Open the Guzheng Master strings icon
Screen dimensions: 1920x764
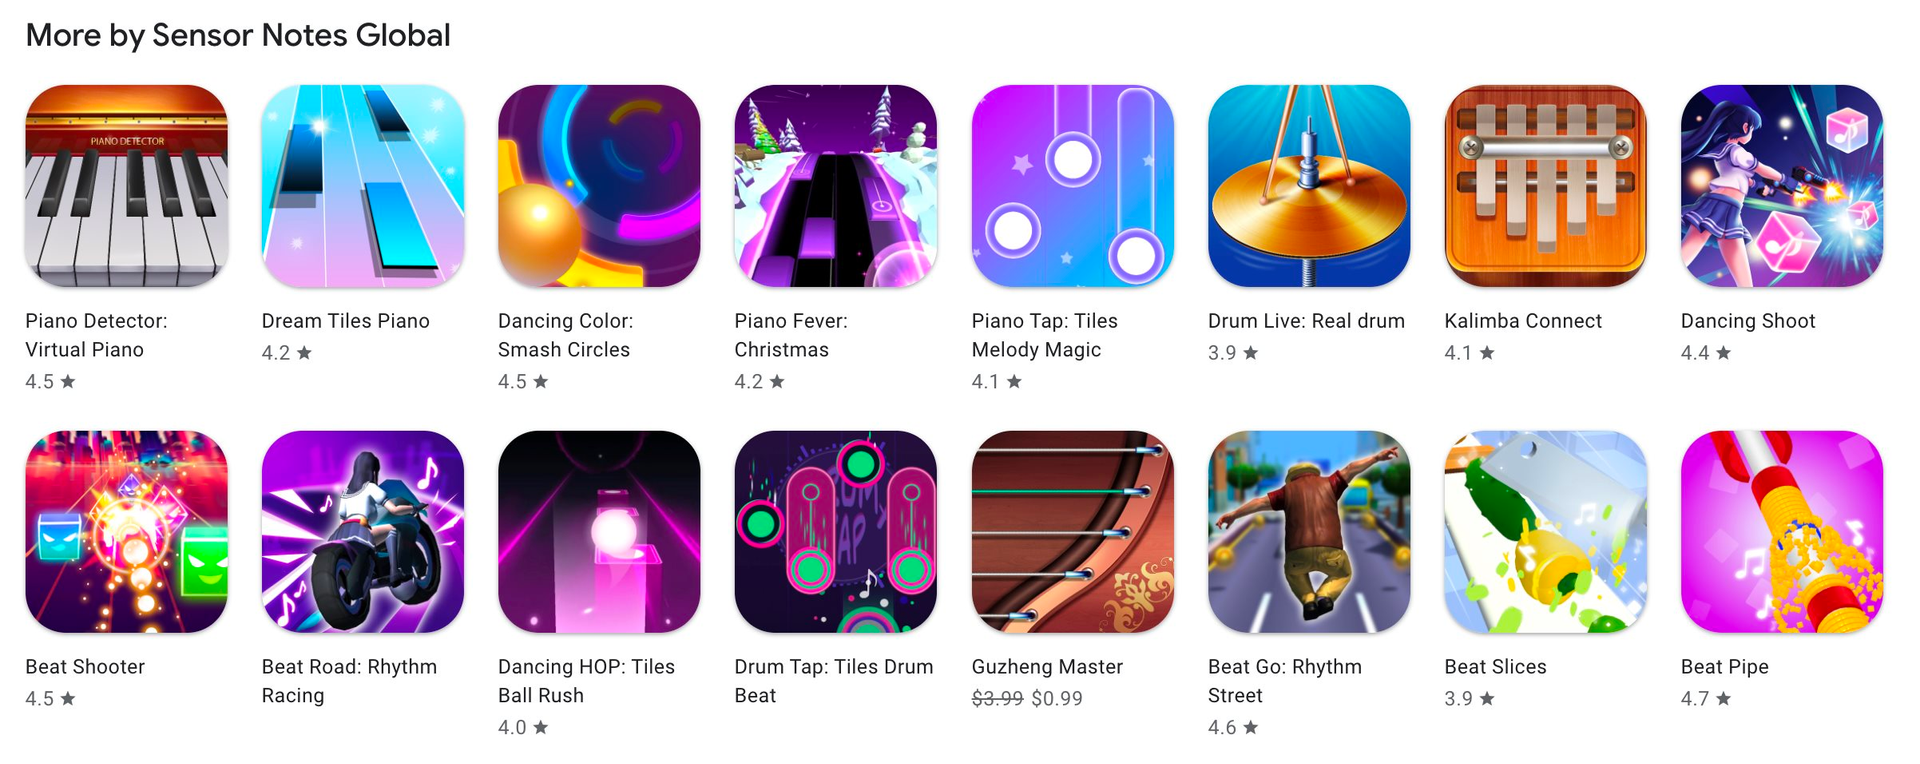click(1073, 532)
